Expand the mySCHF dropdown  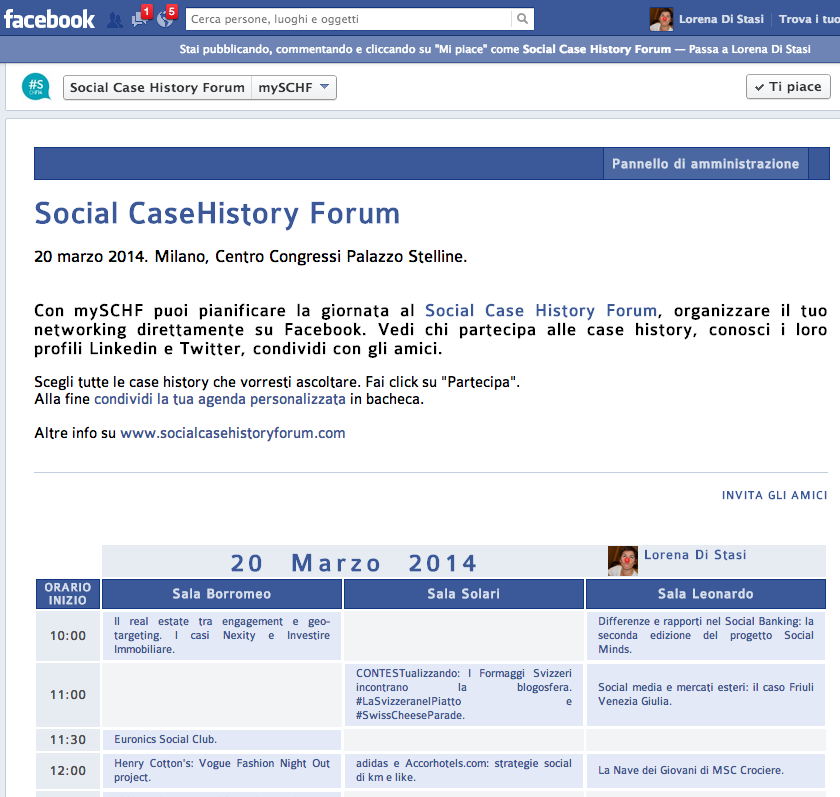(294, 88)
